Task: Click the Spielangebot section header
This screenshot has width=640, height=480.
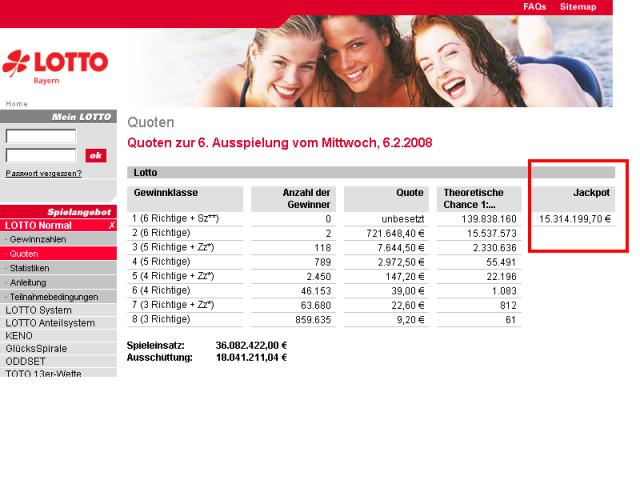Action: pyautogui.click(x=58, y=212)
